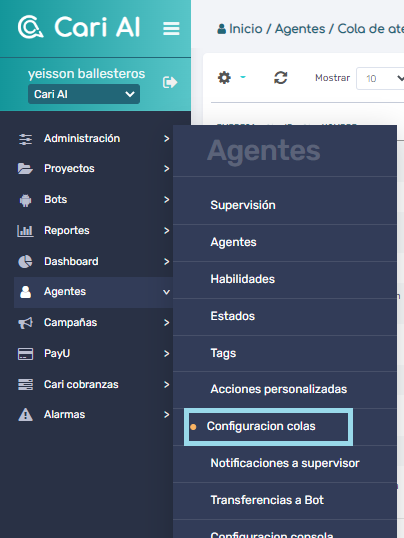Choose Habilidades in the submenu
The width and height of the screenshot is (404, 538).
click(x=243, y=279)
